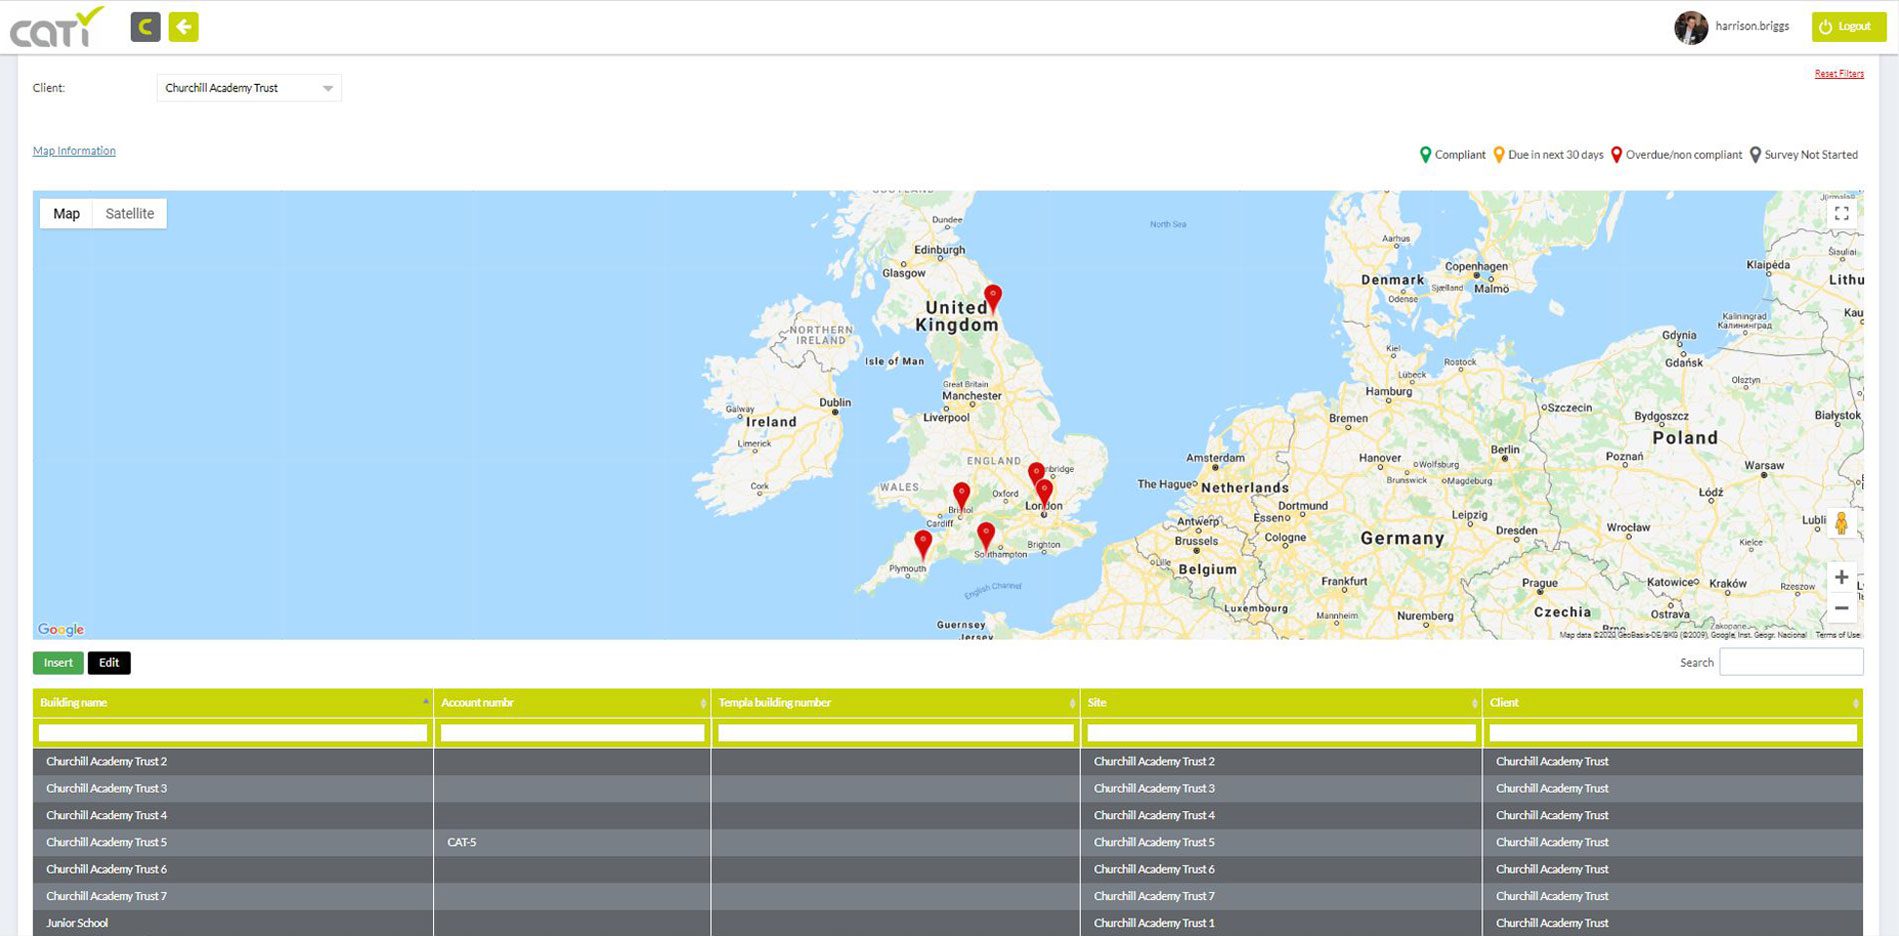Click the red pin on London
Image resolution: width=1899 pixels, height=936 pixels.
(x=1044, y=492)
